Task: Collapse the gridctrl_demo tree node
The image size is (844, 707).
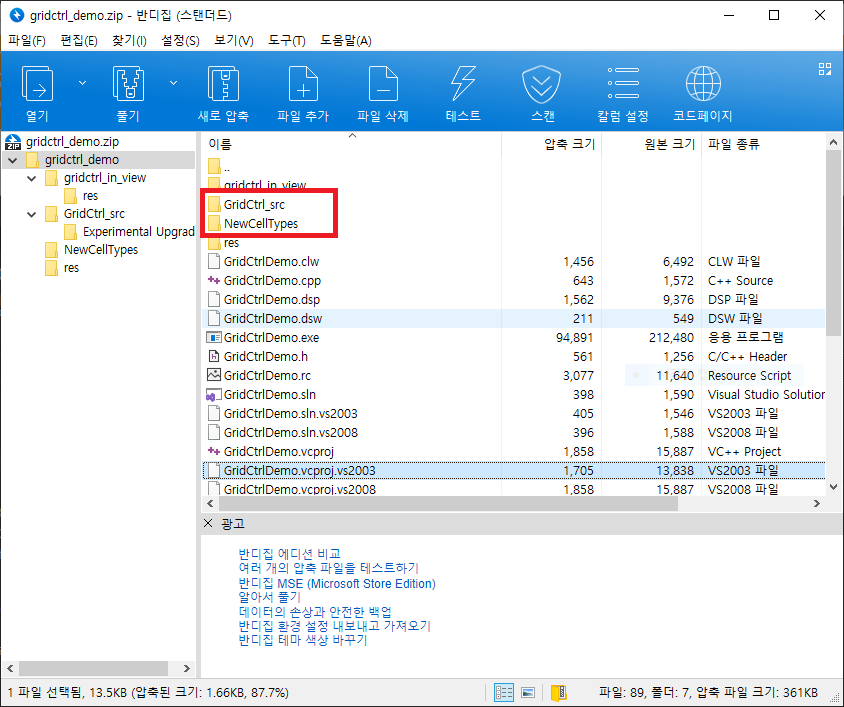Action: (x=13, y=160)
